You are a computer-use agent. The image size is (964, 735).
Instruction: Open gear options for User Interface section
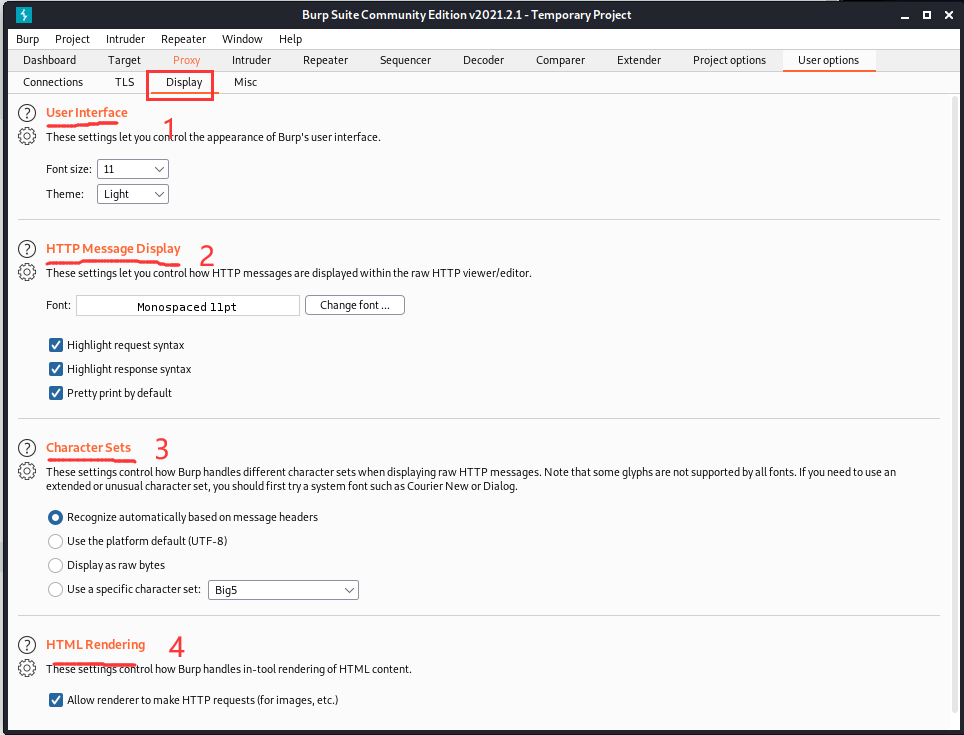point(26,136)
